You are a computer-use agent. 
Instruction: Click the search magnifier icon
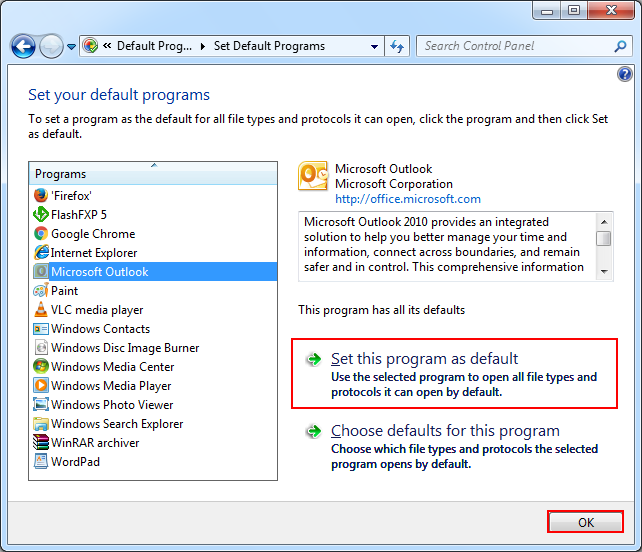tap(620, 46)
